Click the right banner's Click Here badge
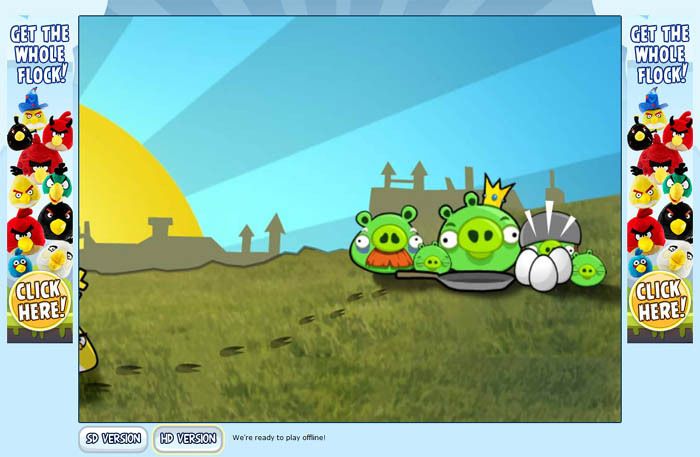 pyautogui.click(x=660, y=301)
